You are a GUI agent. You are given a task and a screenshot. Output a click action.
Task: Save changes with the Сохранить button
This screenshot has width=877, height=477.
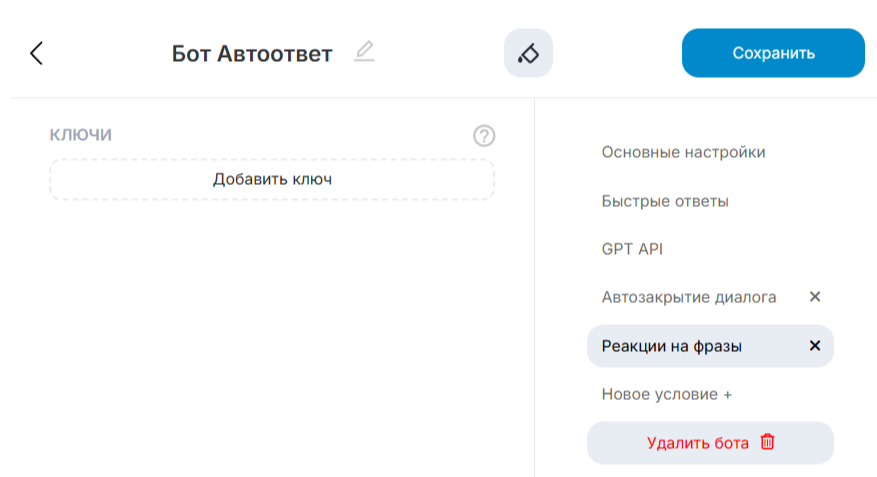pyautogui.click(x=773, y=53)
